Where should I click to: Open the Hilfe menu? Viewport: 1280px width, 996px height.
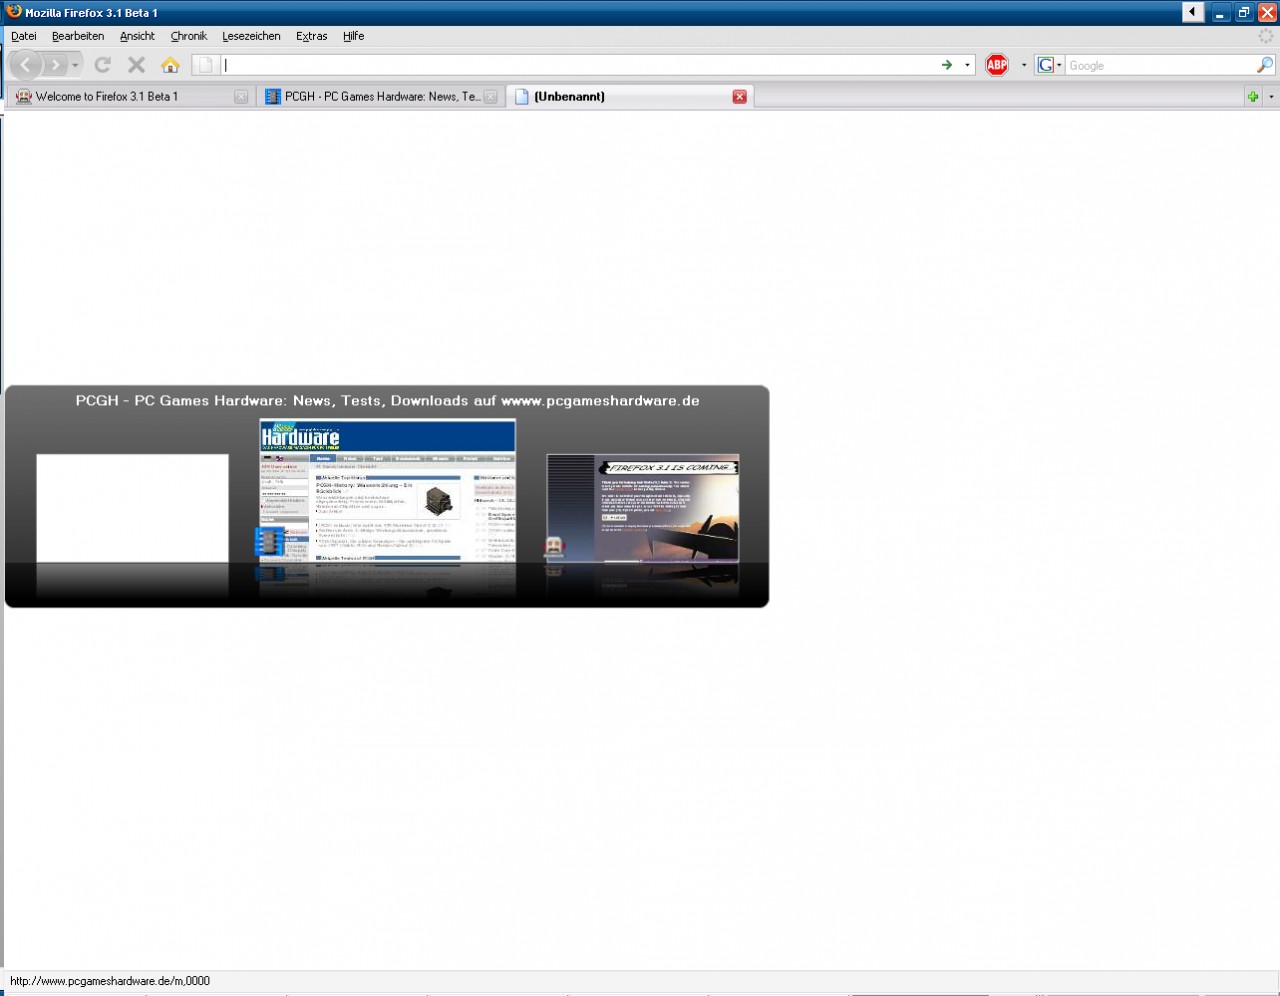click(354, 36)
